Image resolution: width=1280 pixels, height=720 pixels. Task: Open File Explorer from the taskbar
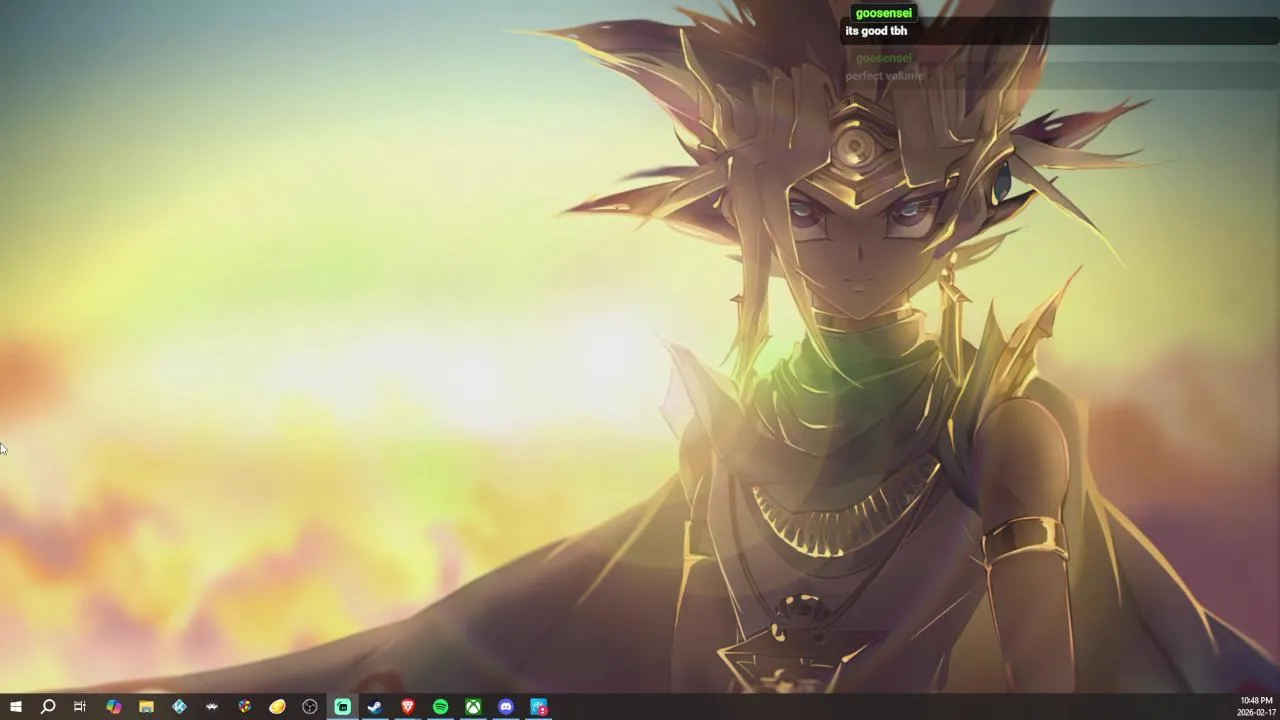(x=146, y=707)
